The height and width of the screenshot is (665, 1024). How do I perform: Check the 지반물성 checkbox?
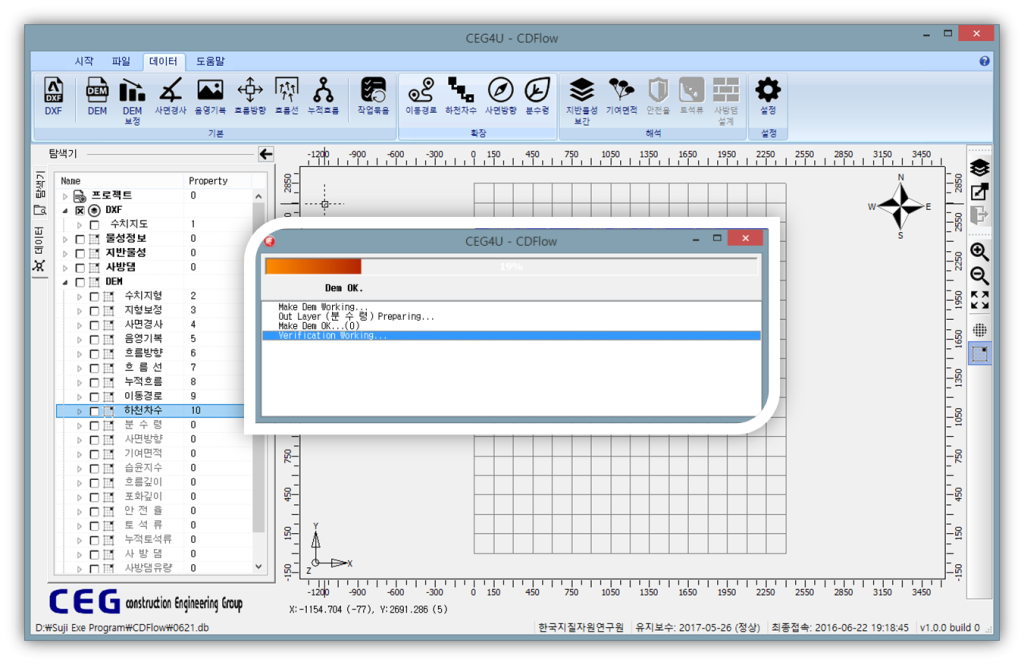tap(80, 253)
